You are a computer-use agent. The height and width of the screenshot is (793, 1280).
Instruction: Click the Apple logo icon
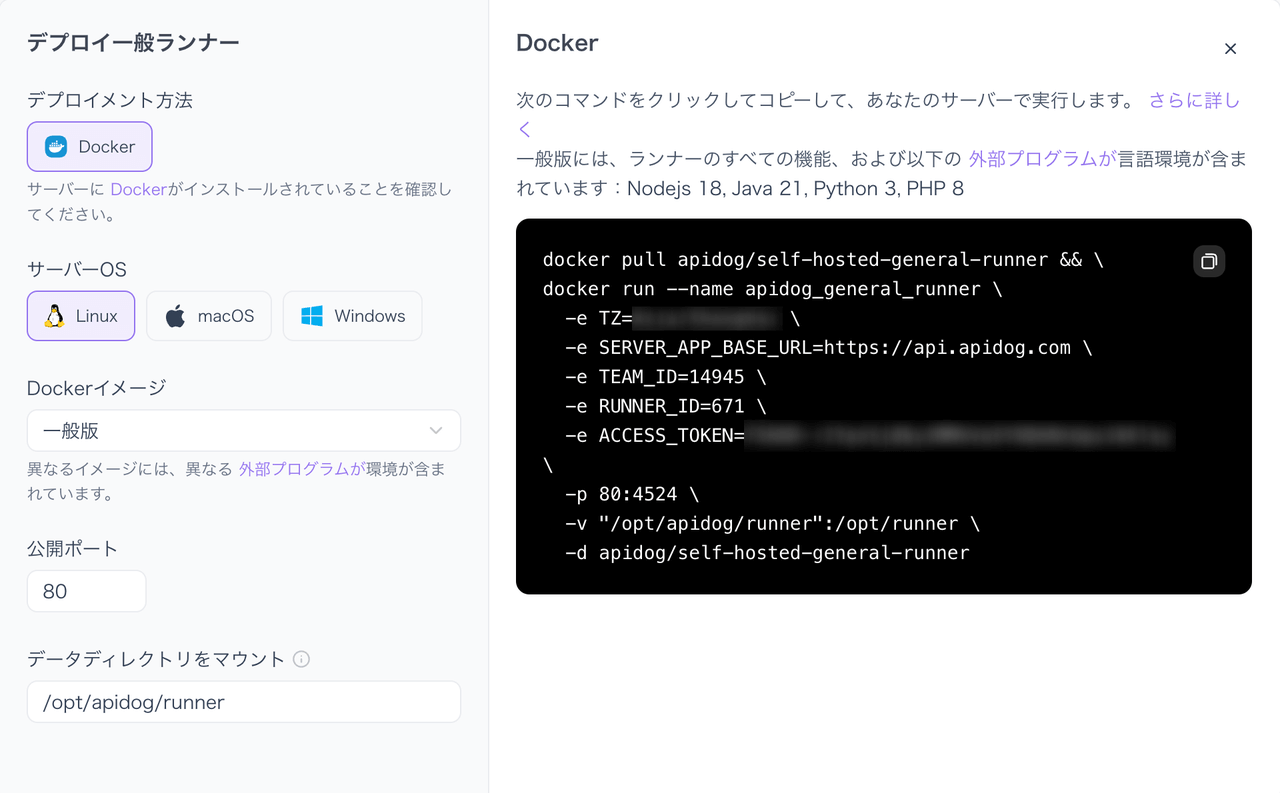point(175,316)
